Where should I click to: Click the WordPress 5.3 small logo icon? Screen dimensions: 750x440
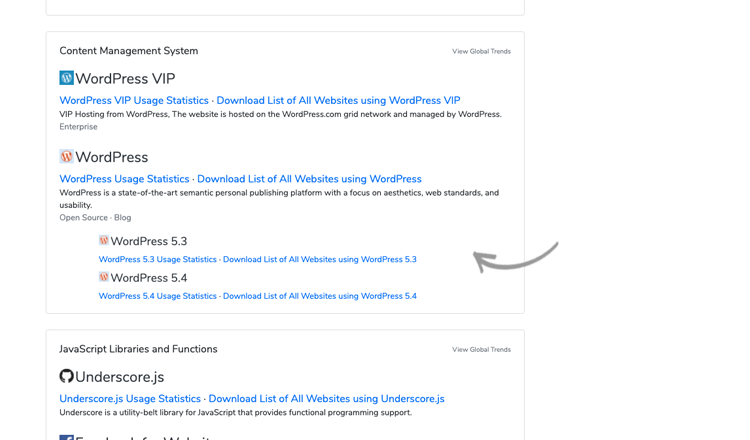[x=104, y=240]
